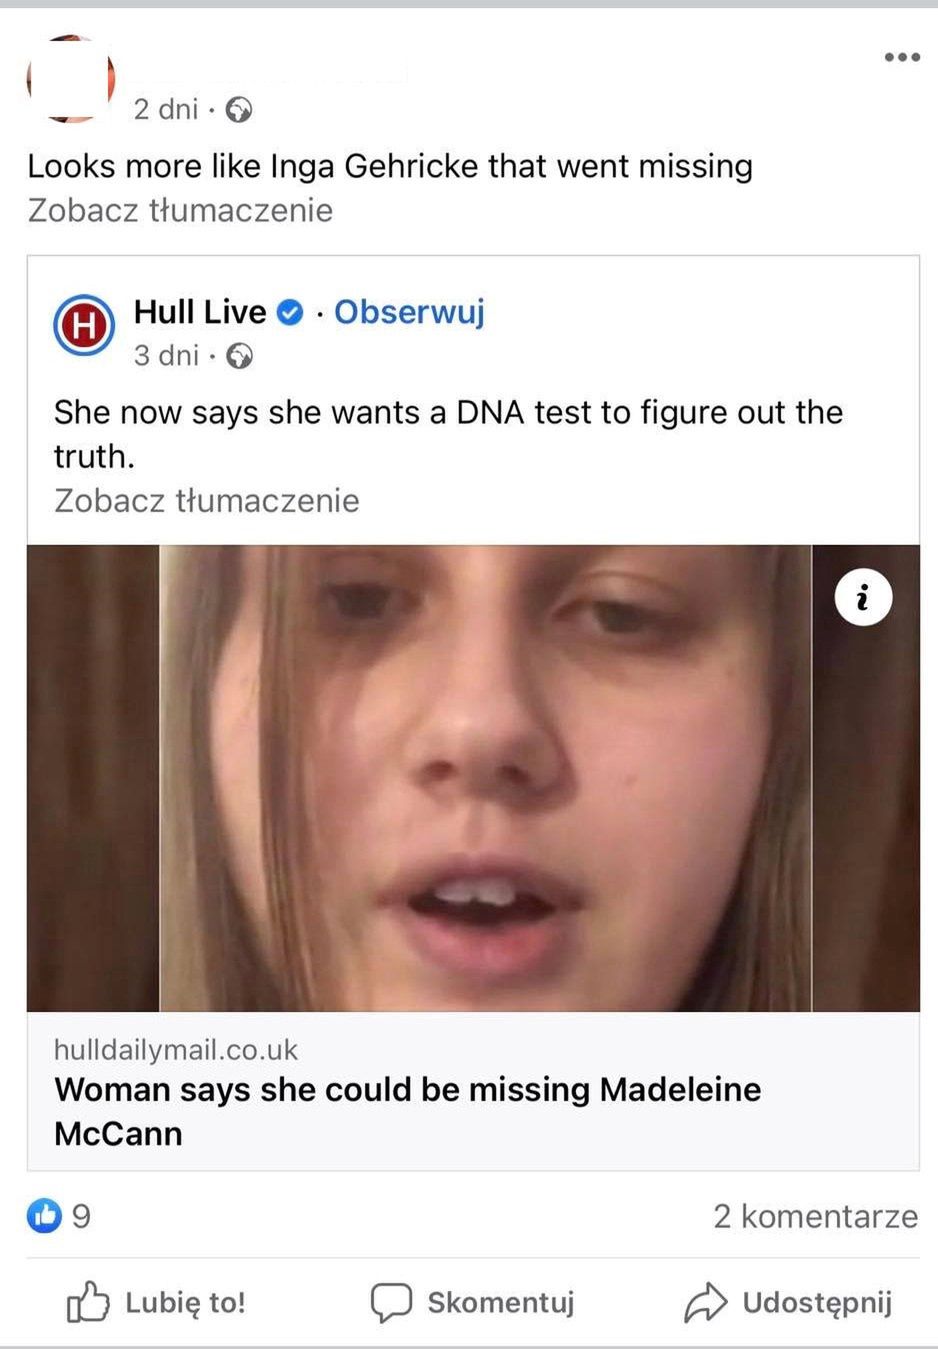Click the "3 dni" shared post timestamp
The width and height of the screenshot is (938, 1349).
point(167,356)
